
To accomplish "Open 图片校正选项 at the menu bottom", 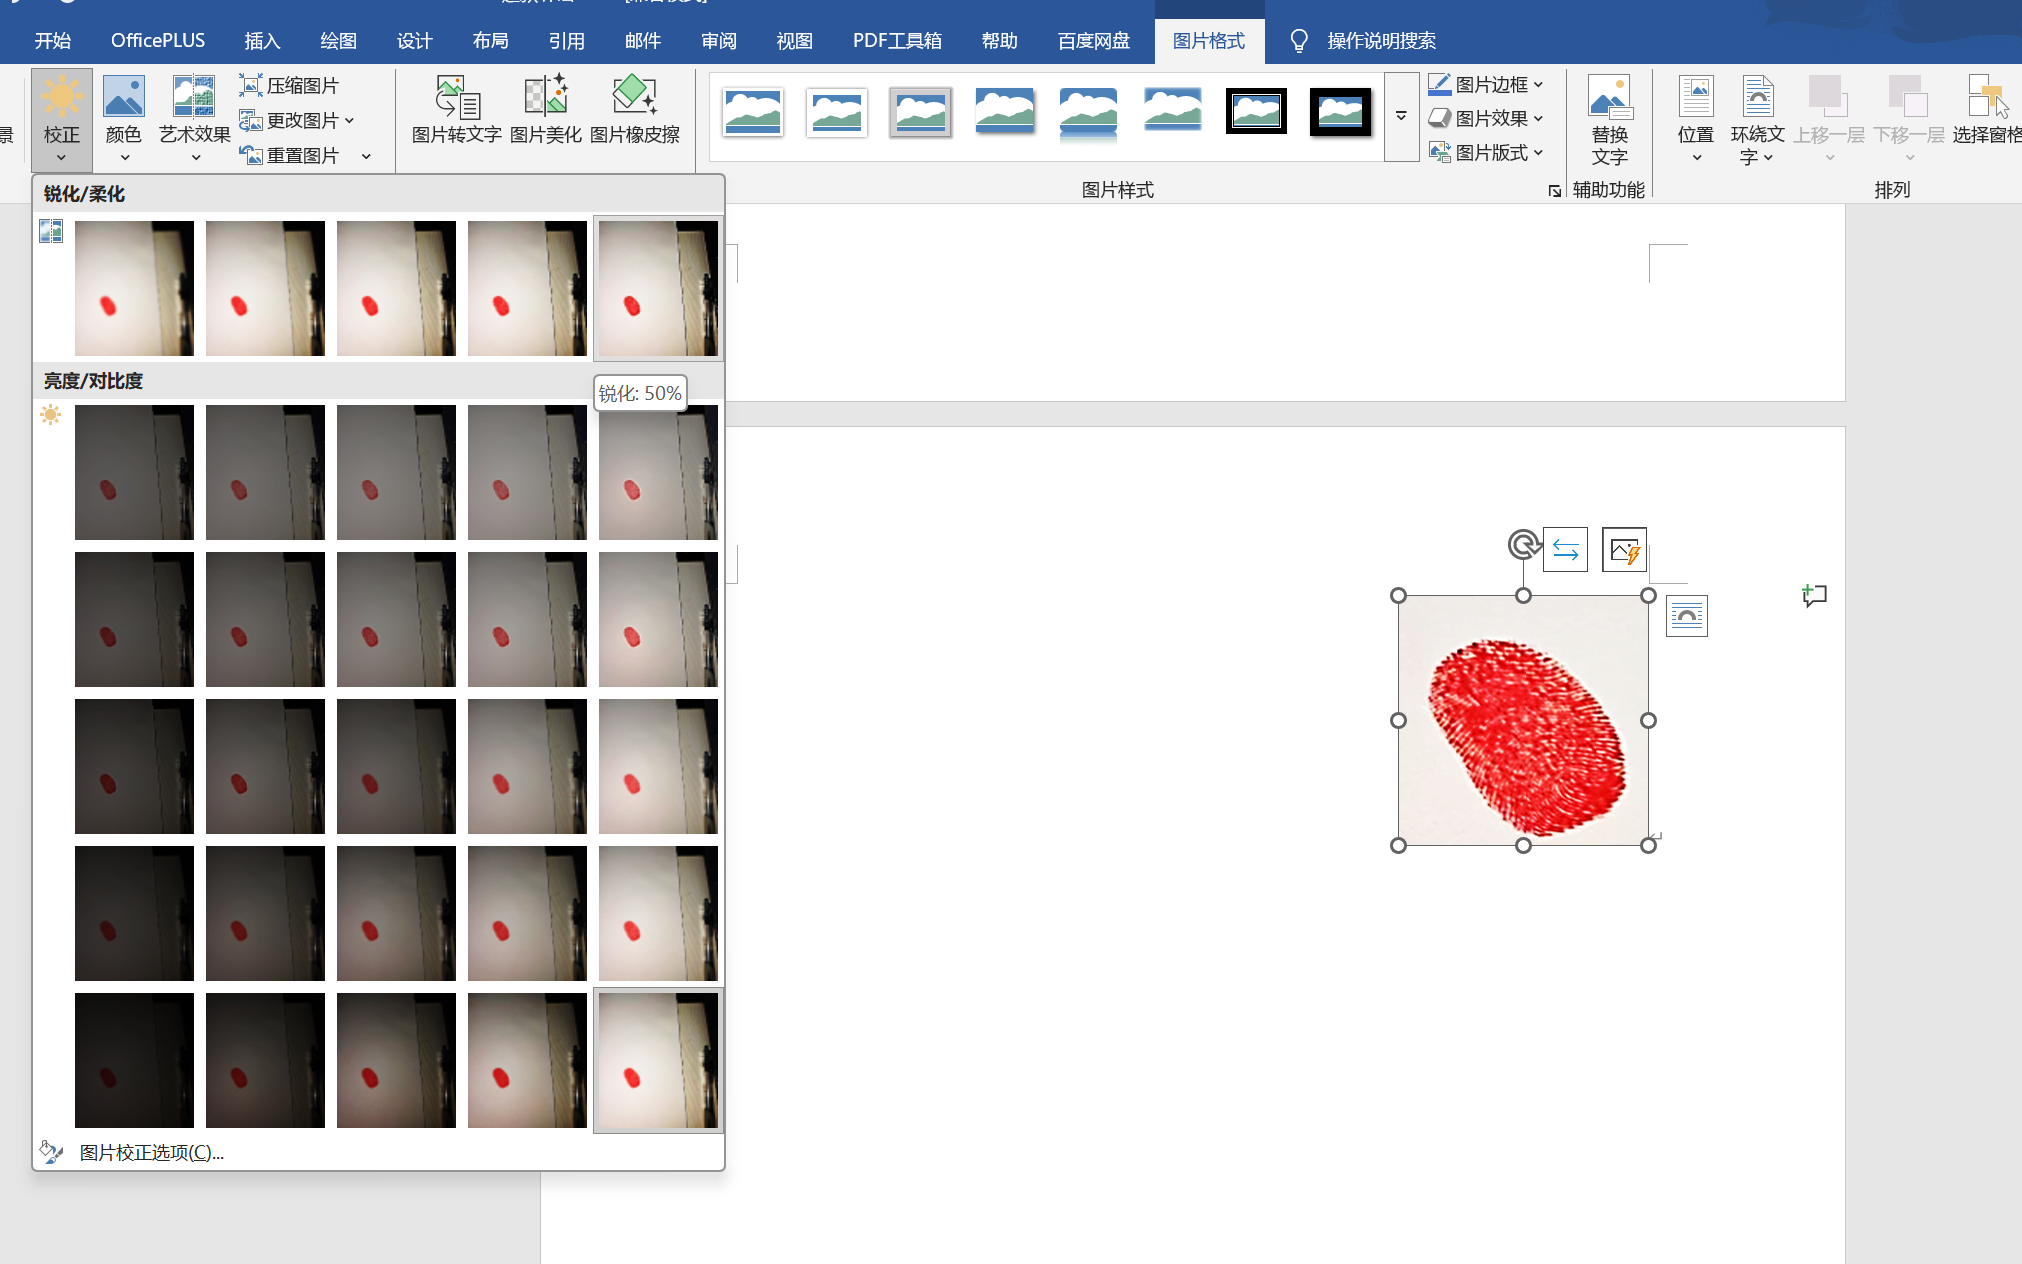I will point(151,1152).
